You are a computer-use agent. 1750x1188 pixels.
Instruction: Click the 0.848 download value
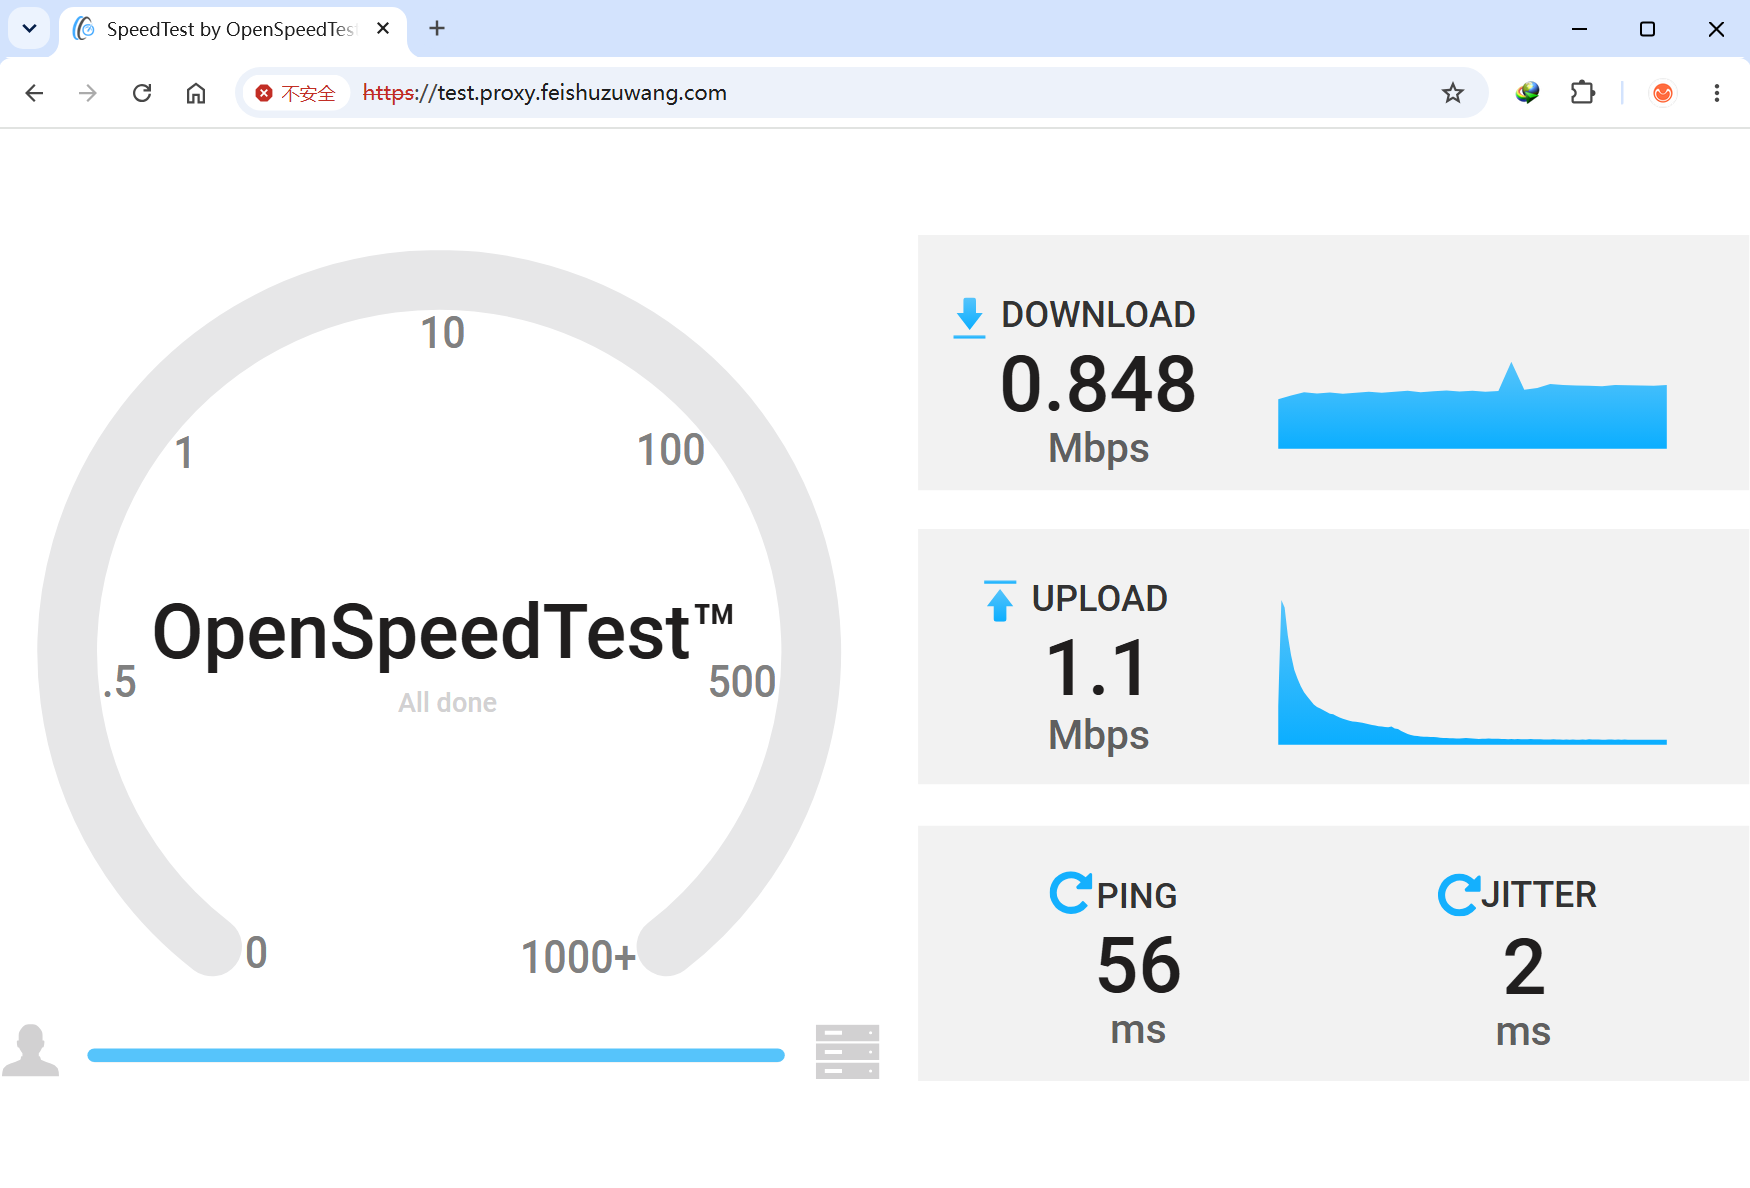click(1098, 385)
